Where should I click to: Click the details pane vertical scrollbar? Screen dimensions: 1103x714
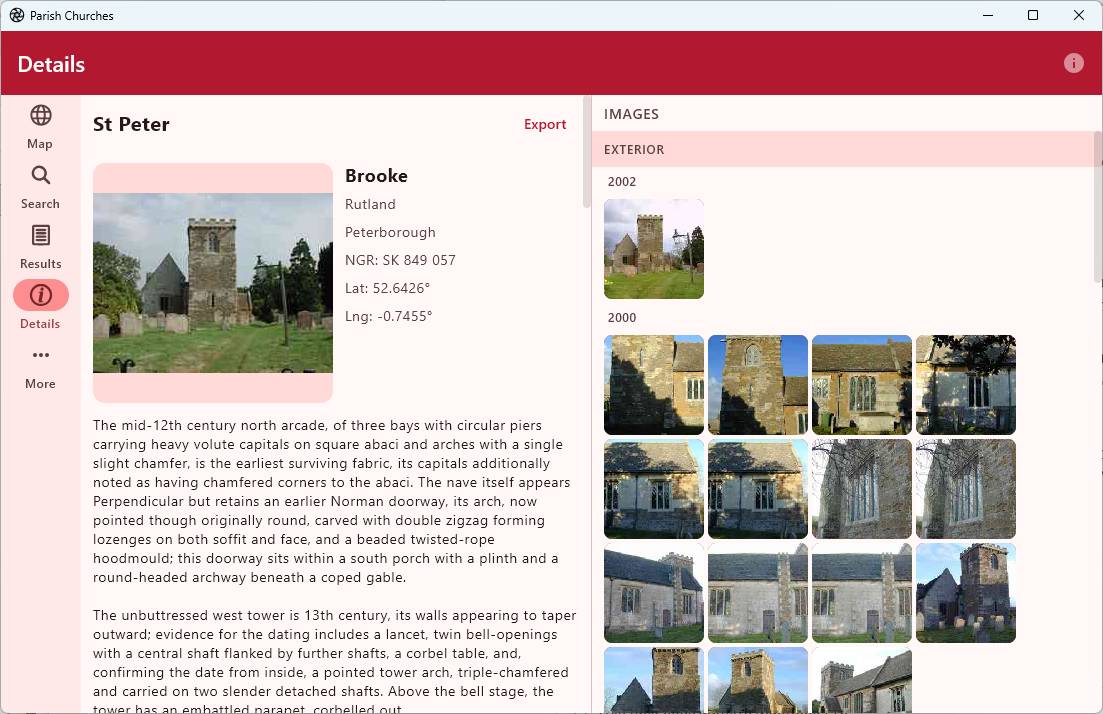click(587, 152)
